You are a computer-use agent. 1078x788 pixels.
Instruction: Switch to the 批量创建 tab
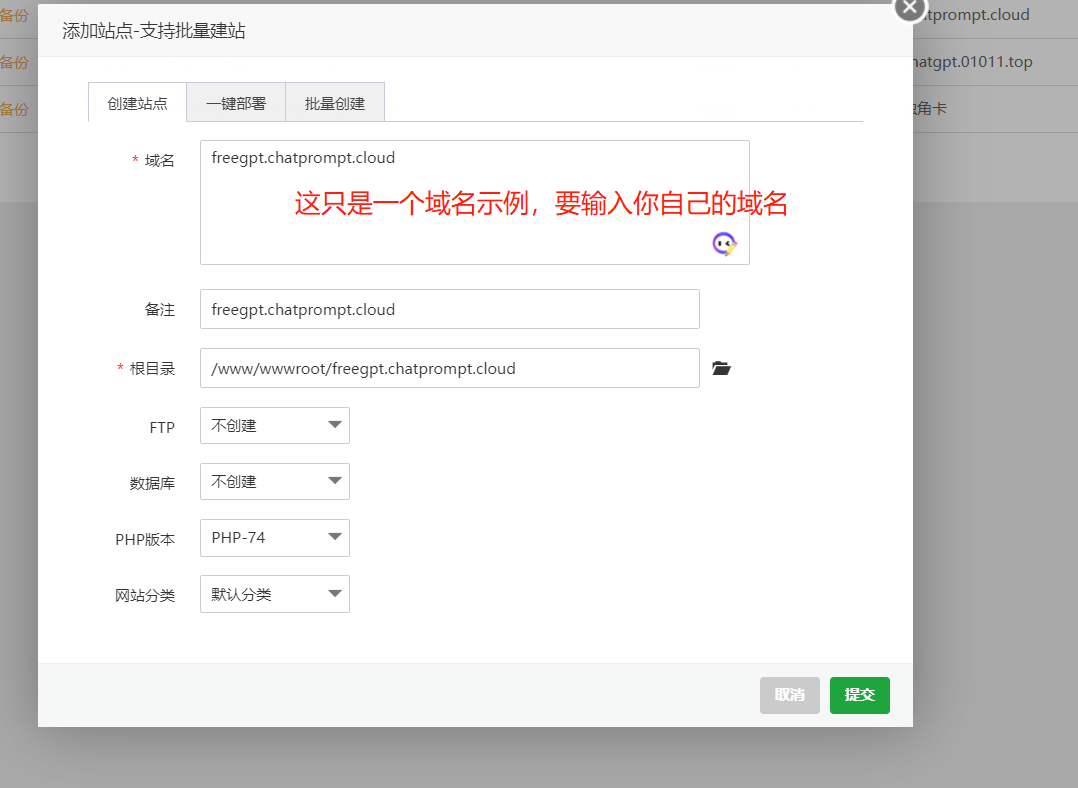point(335,101)
